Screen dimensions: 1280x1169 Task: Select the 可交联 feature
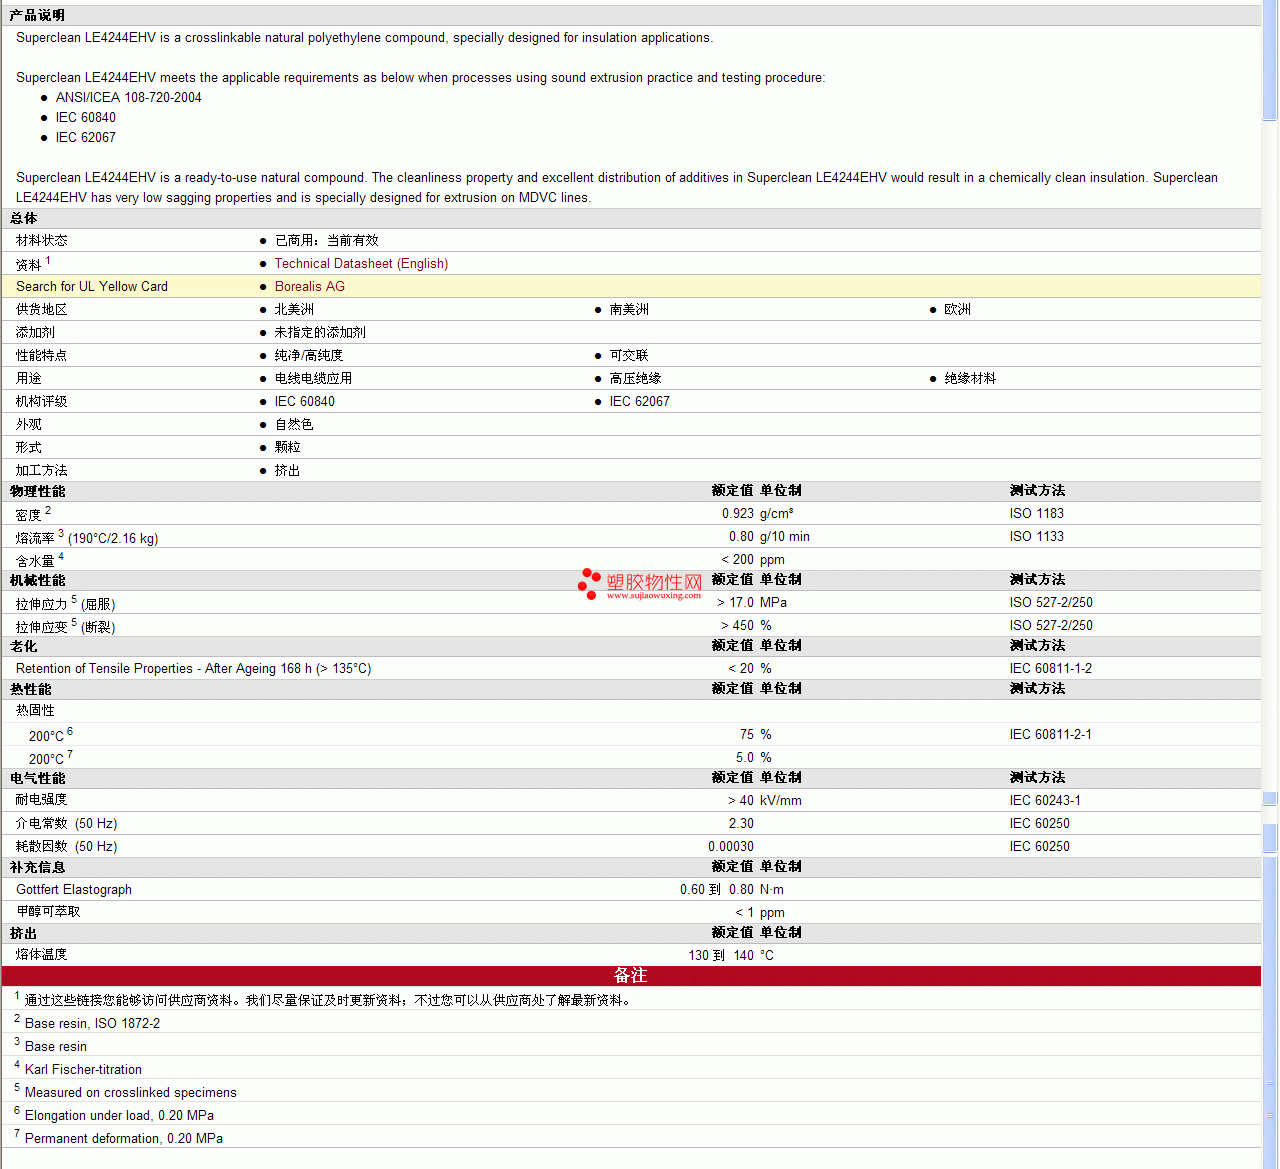[629, 356]
